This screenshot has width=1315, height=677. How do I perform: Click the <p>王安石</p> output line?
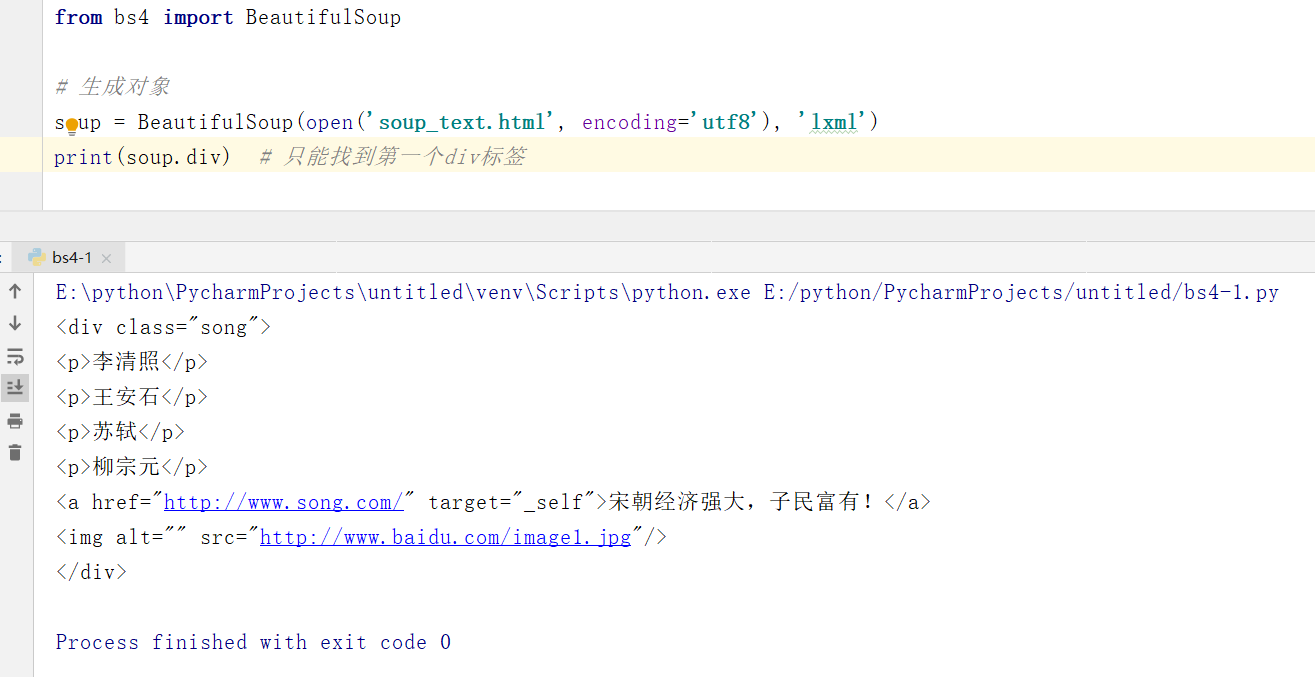(x=132, y=397)
